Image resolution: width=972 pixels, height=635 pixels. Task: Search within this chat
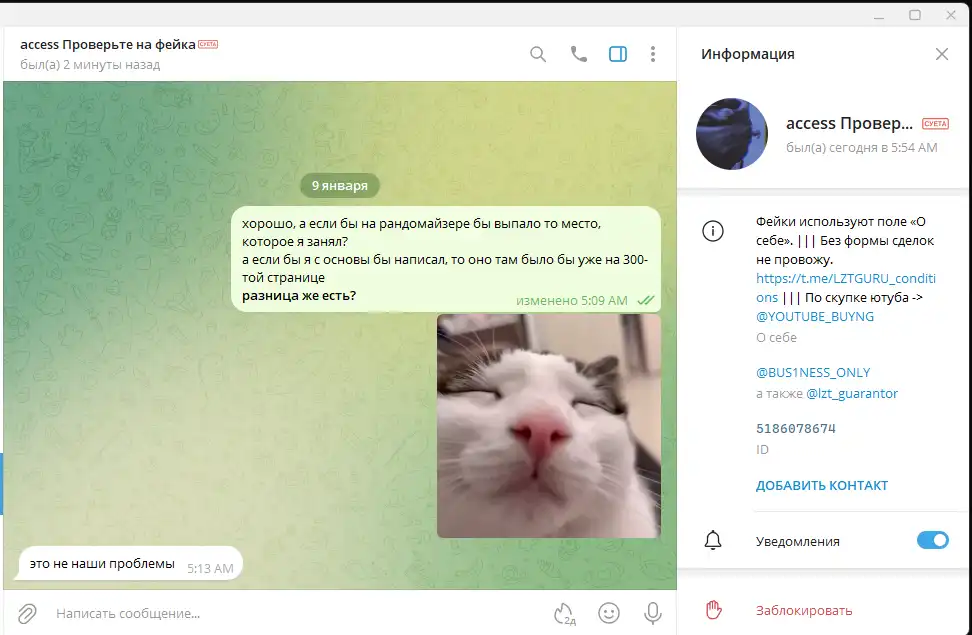(538, 54)
